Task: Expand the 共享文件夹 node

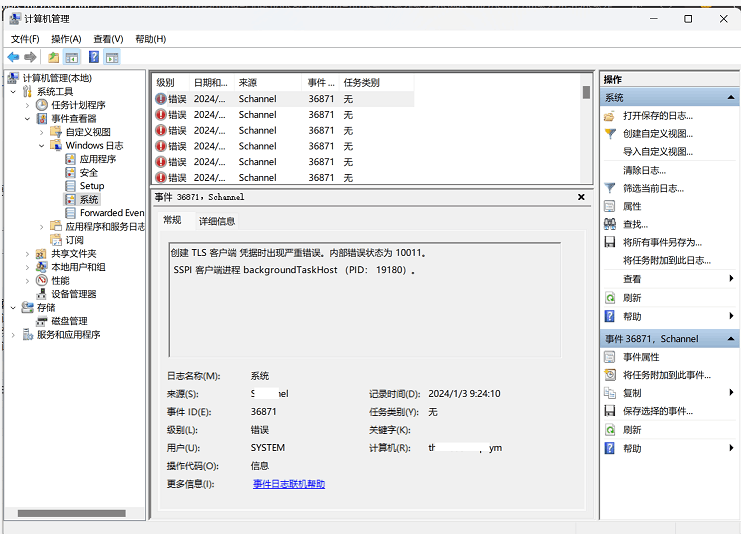Action: point(27,254)
